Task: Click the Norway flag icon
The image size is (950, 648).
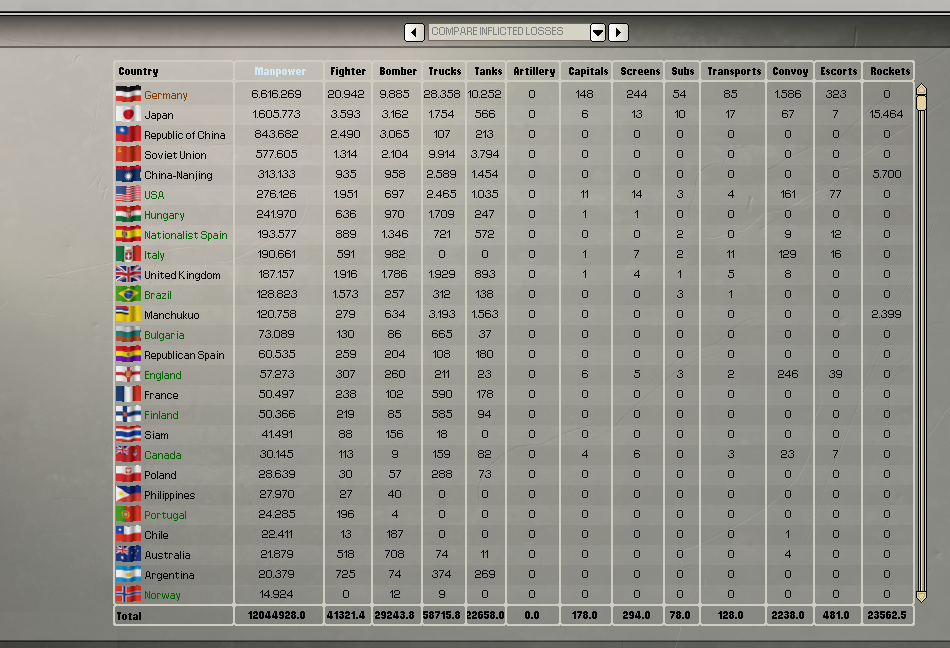Action: pyautogui.click(x=128, y=593)
